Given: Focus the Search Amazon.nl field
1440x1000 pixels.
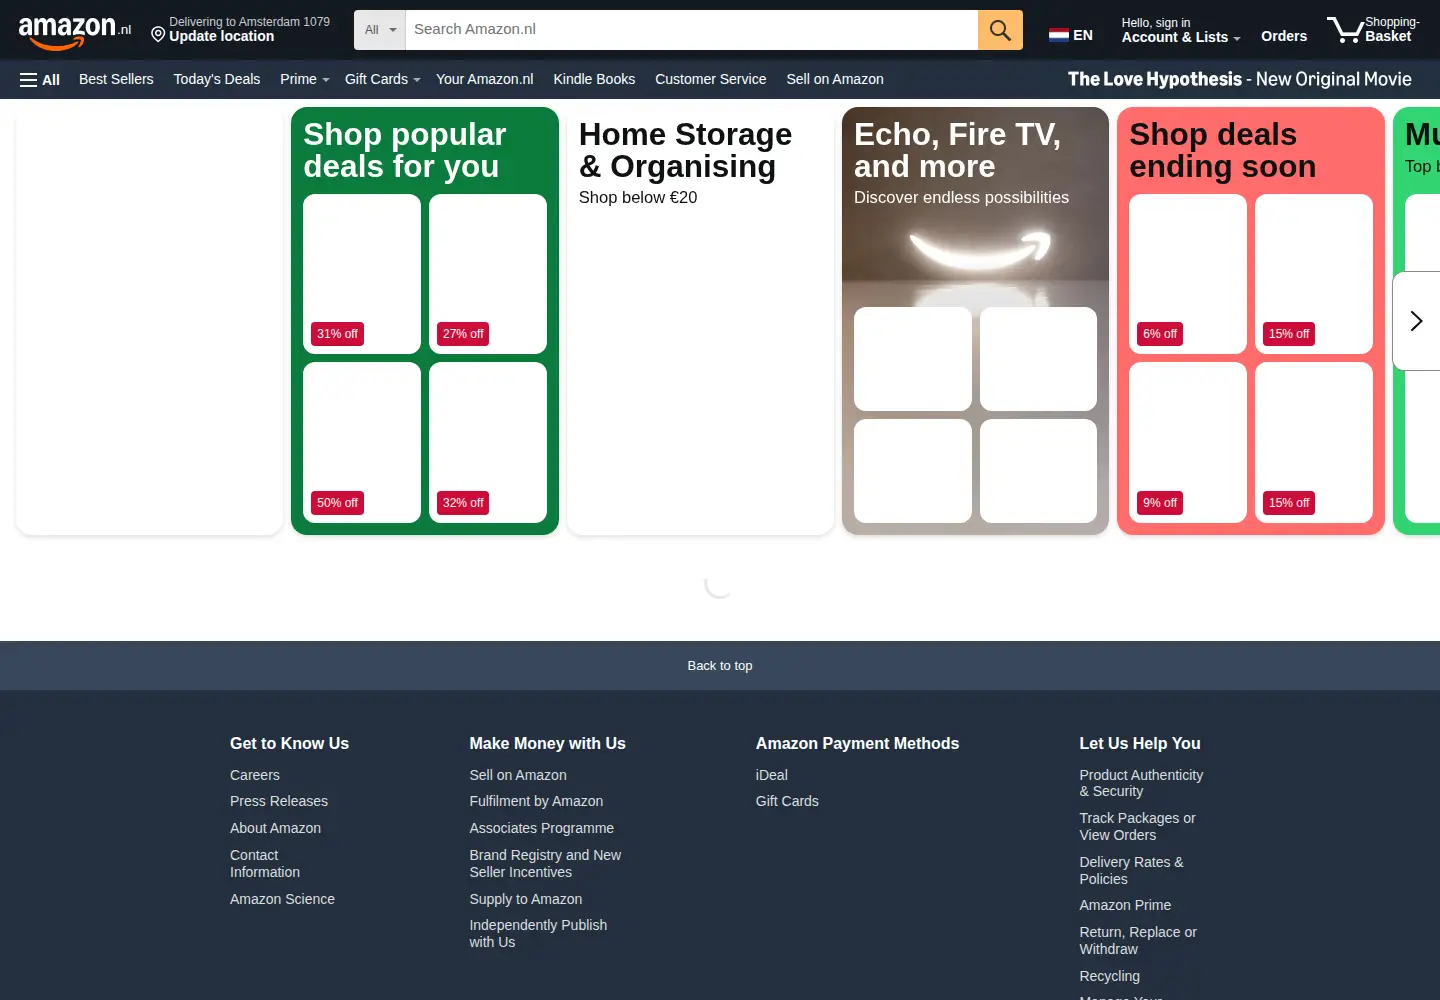Looking at the screenshot, I should click(x=691, y=30).
